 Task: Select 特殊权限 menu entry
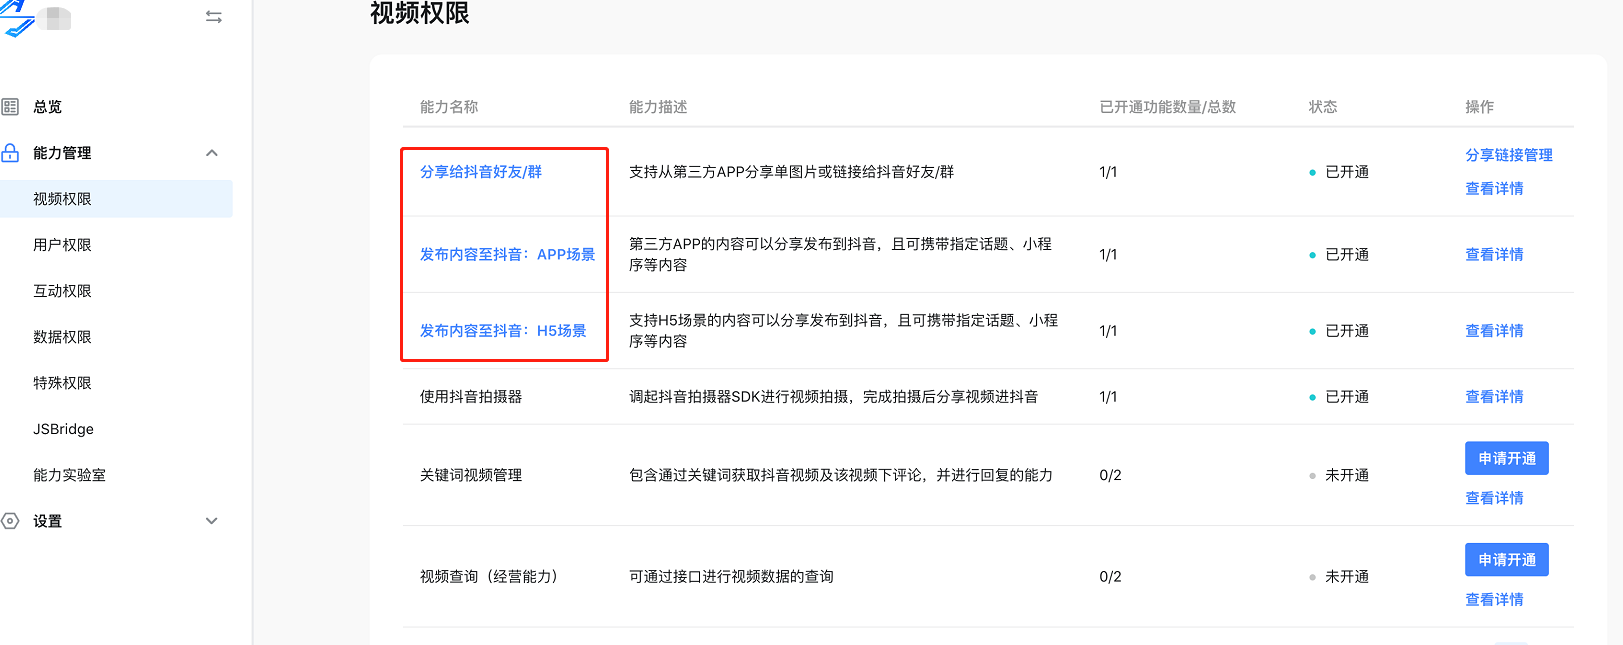(x=62, y=383)
